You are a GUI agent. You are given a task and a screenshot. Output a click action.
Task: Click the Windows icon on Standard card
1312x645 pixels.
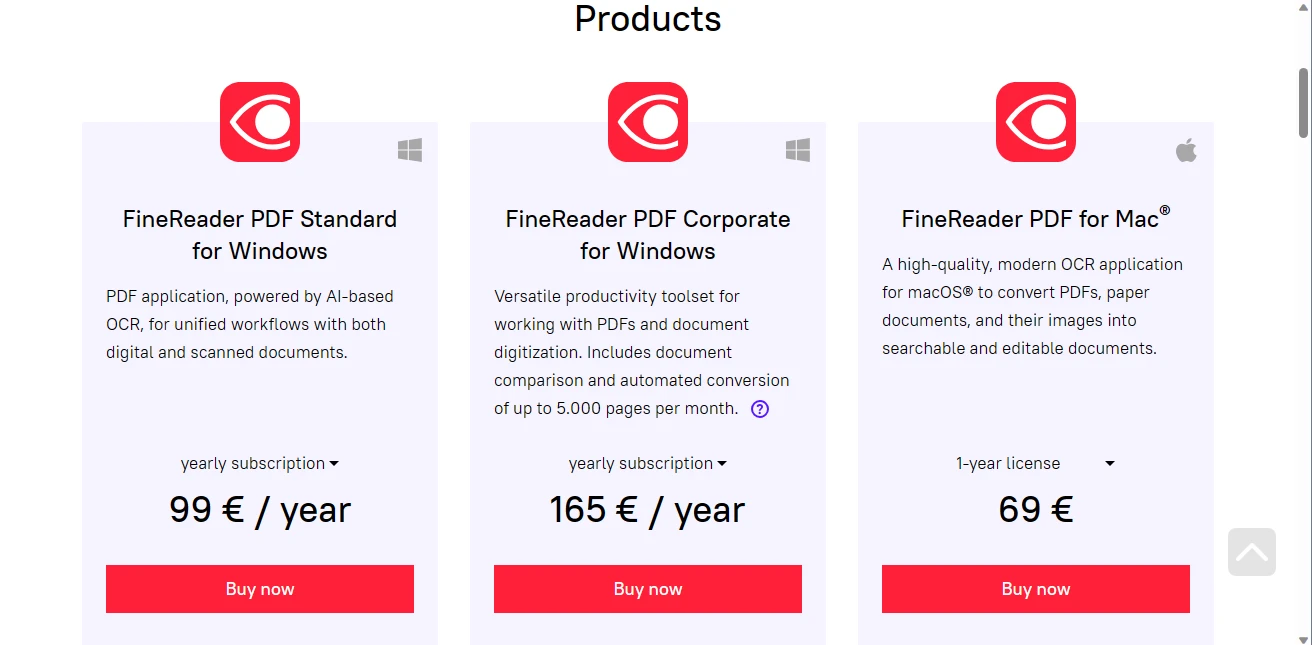pos(410,150)
